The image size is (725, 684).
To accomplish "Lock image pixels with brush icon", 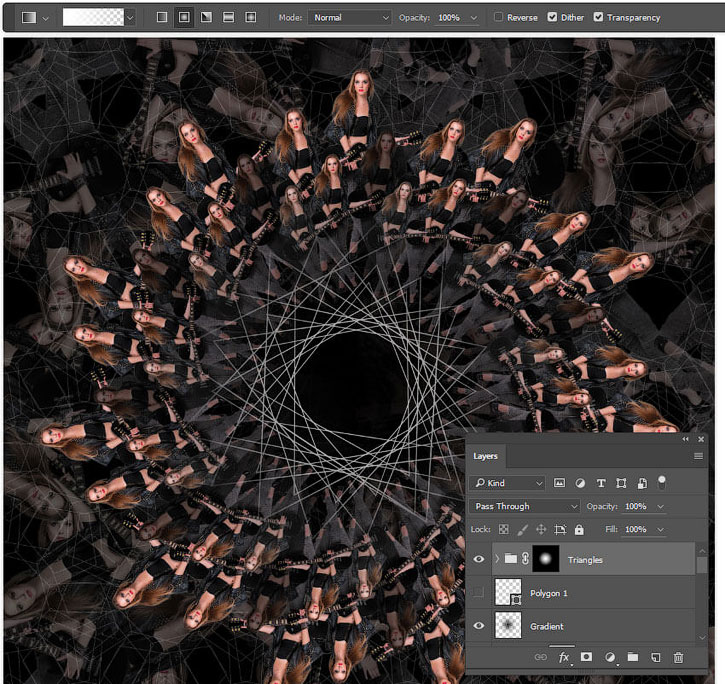I will [522, 530].
